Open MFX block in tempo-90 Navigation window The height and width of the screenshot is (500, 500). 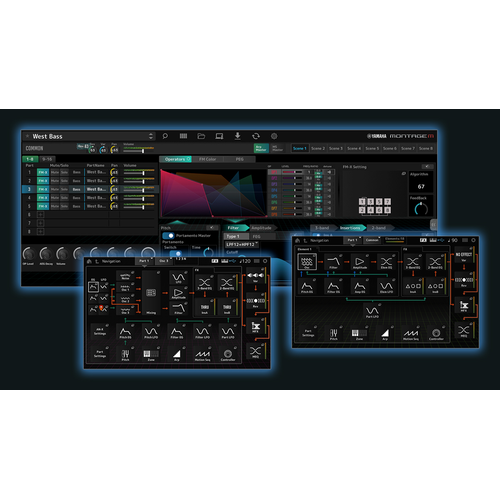pos(464,306)
